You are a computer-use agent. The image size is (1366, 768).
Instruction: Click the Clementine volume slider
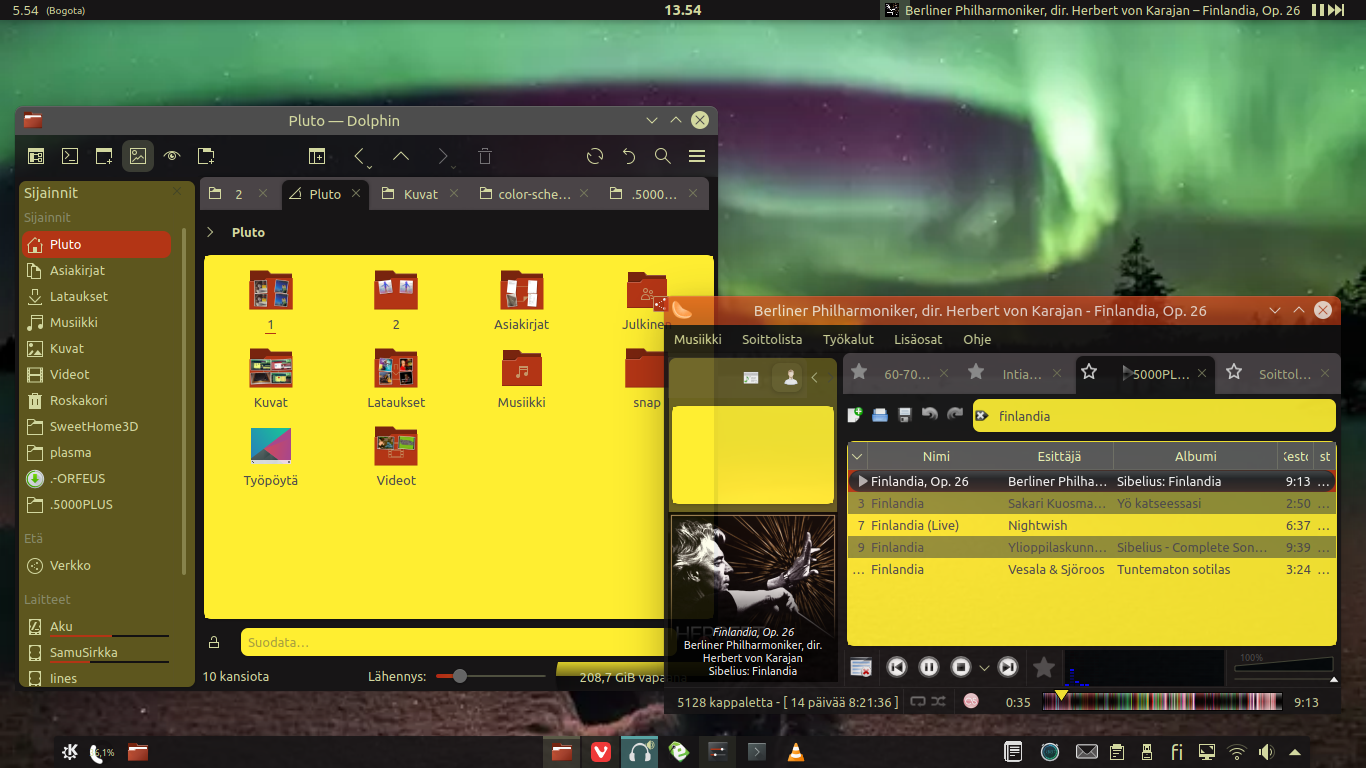click(1285, 666)
